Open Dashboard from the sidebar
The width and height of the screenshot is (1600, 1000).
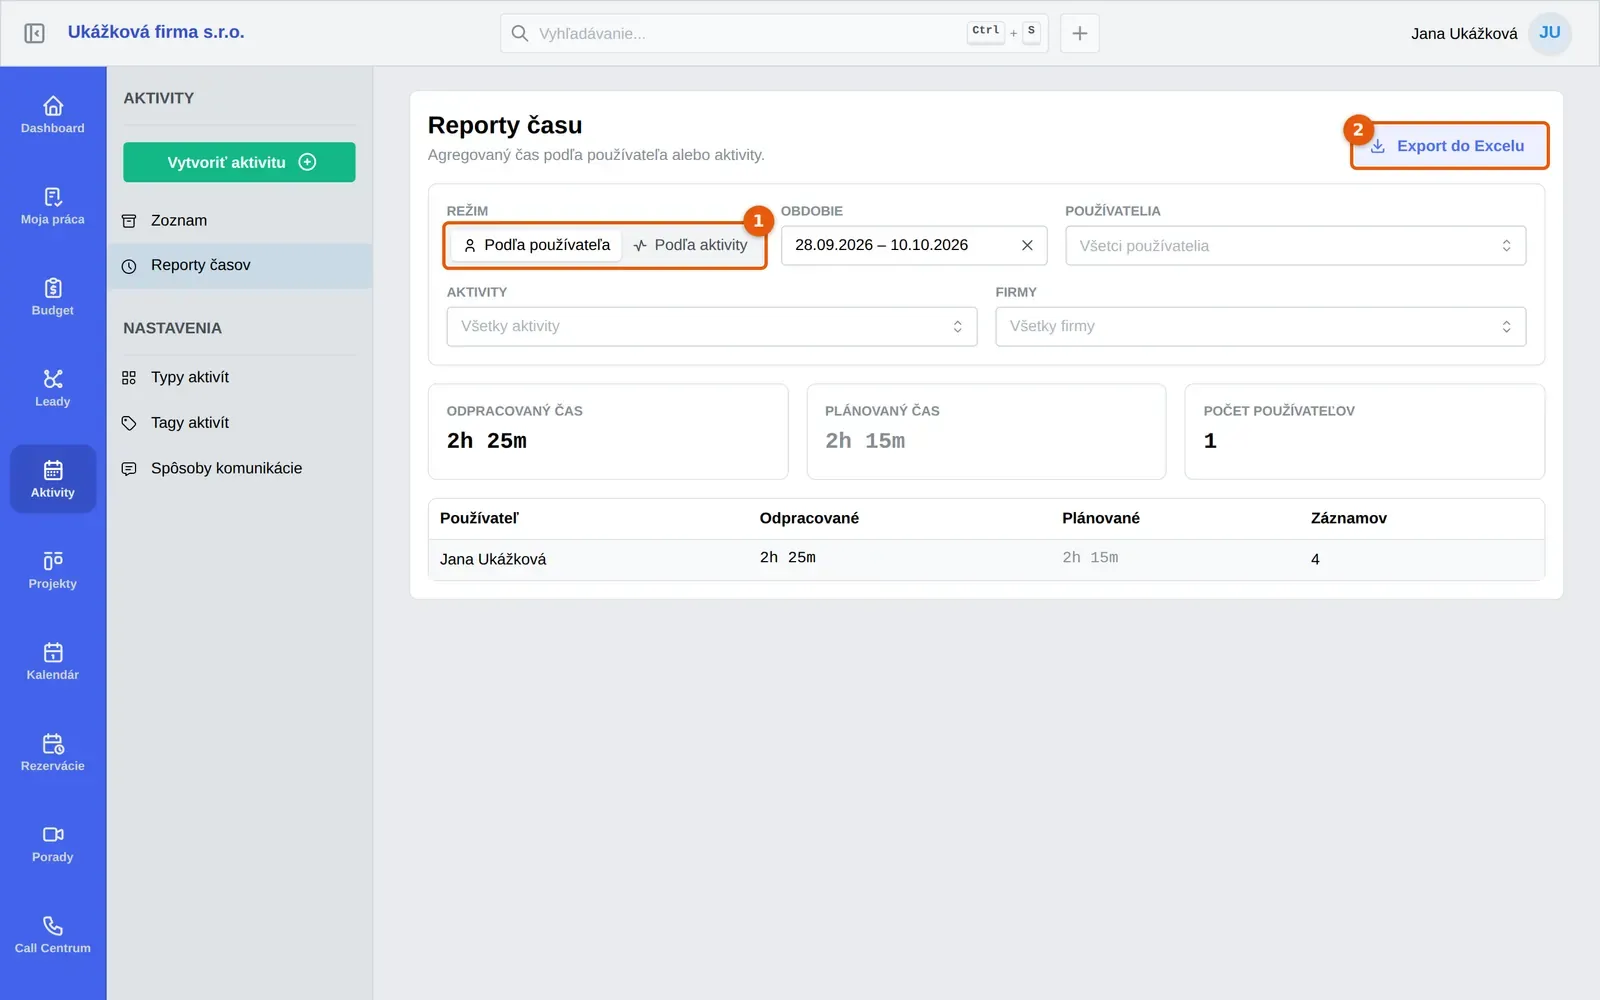[x=53, y=115]
